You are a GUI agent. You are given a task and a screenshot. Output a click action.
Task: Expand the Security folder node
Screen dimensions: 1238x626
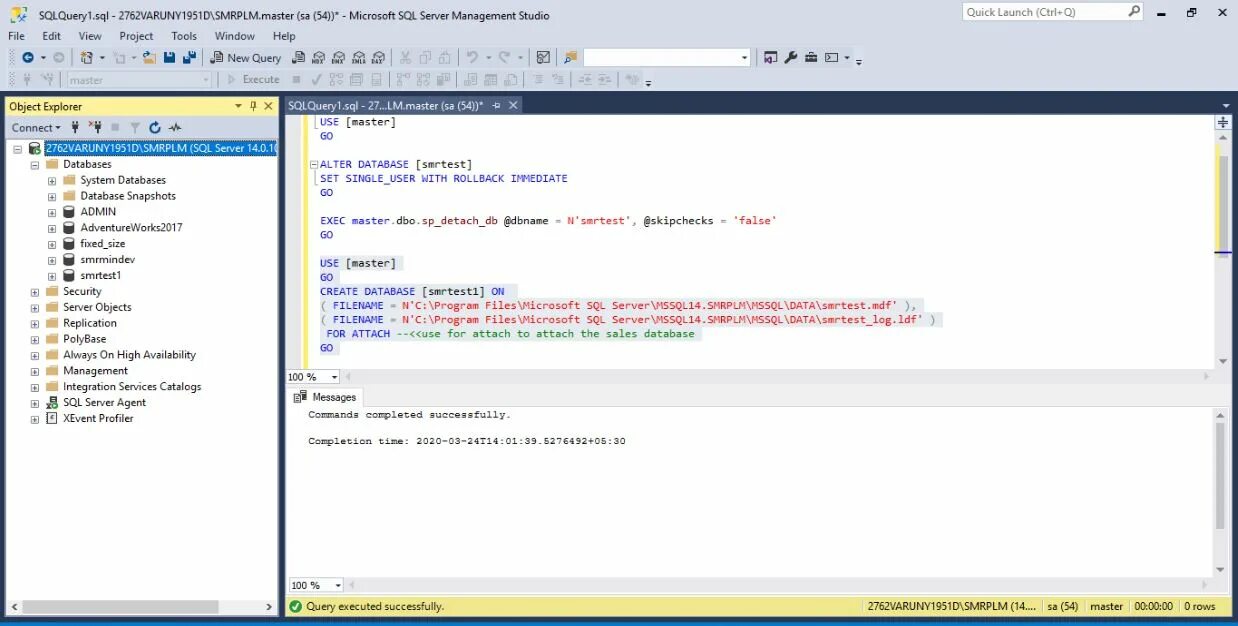pos(35,291)
